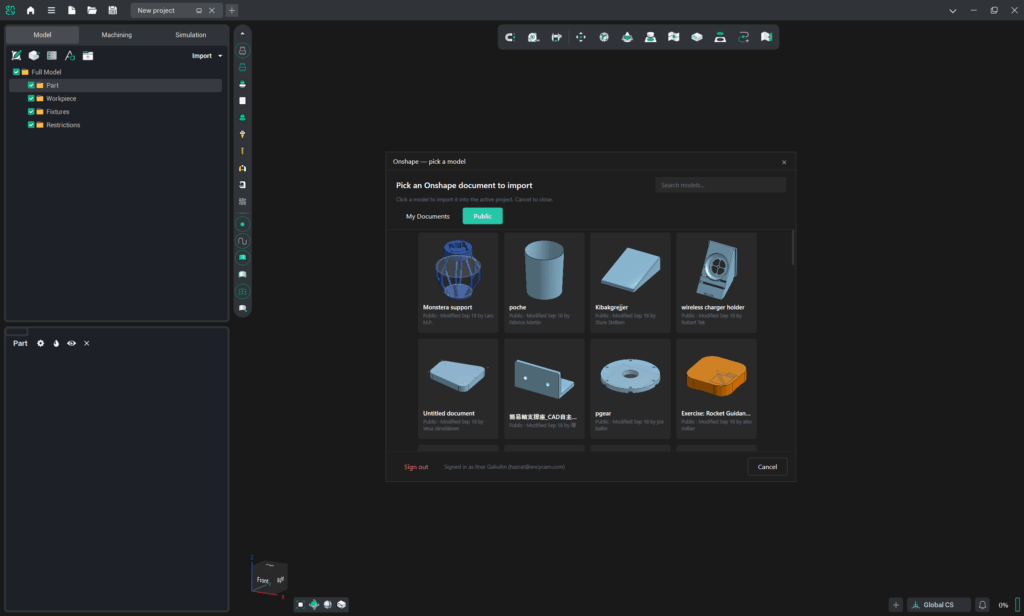Click the box solid icon in top toolbar
The image size is (1024, 616).
pyautogui.click(x=697, y=37)
